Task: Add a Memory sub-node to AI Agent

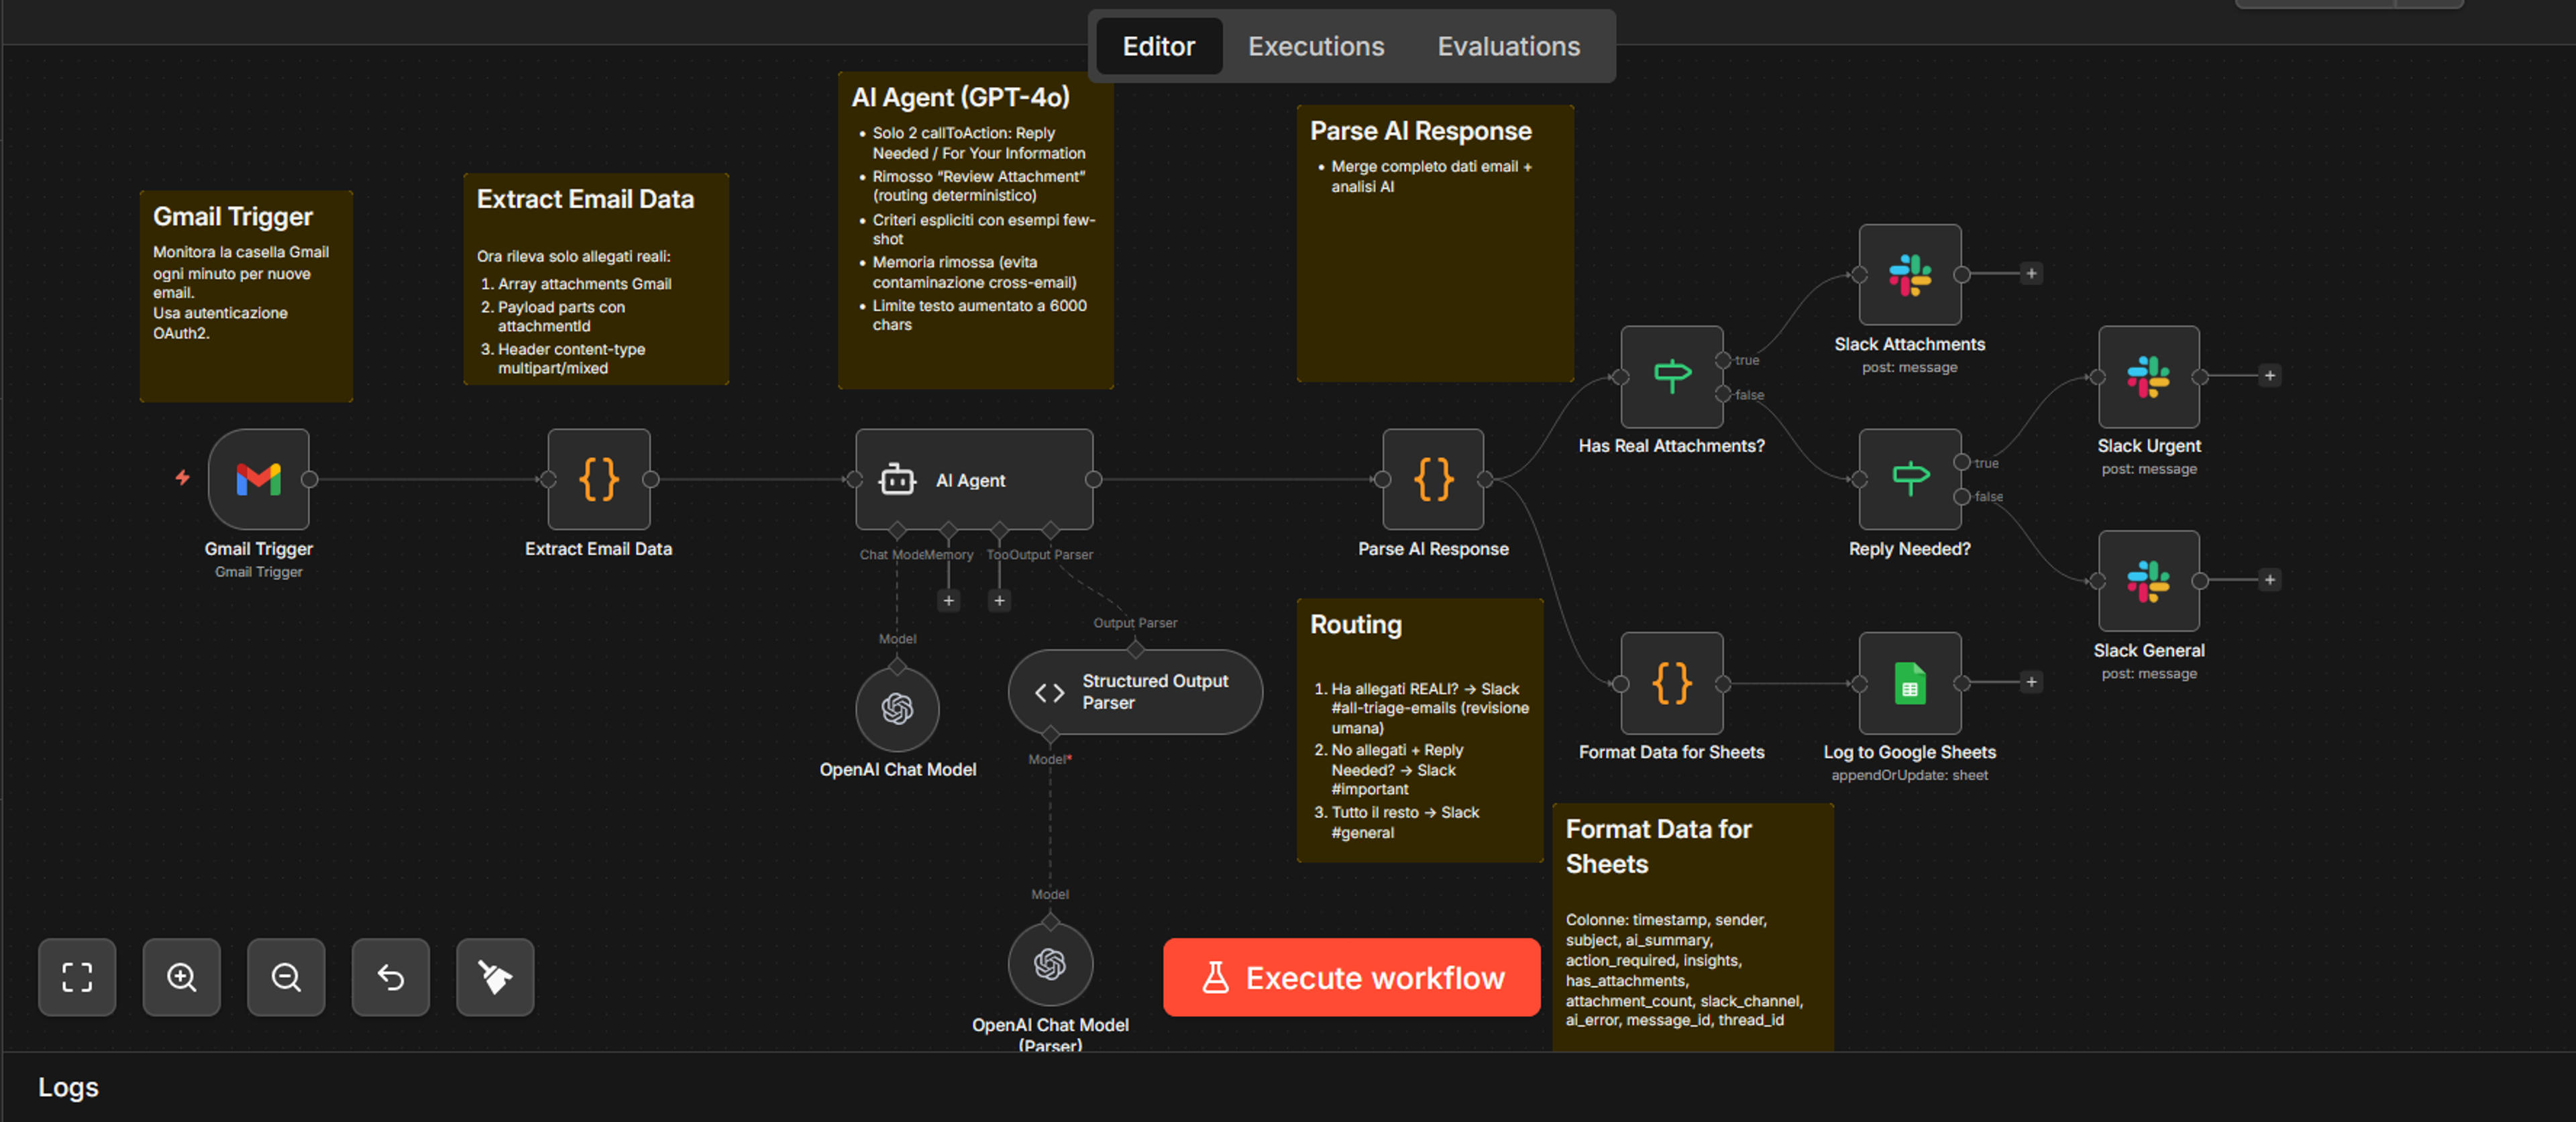Action: tap(949, 600)
